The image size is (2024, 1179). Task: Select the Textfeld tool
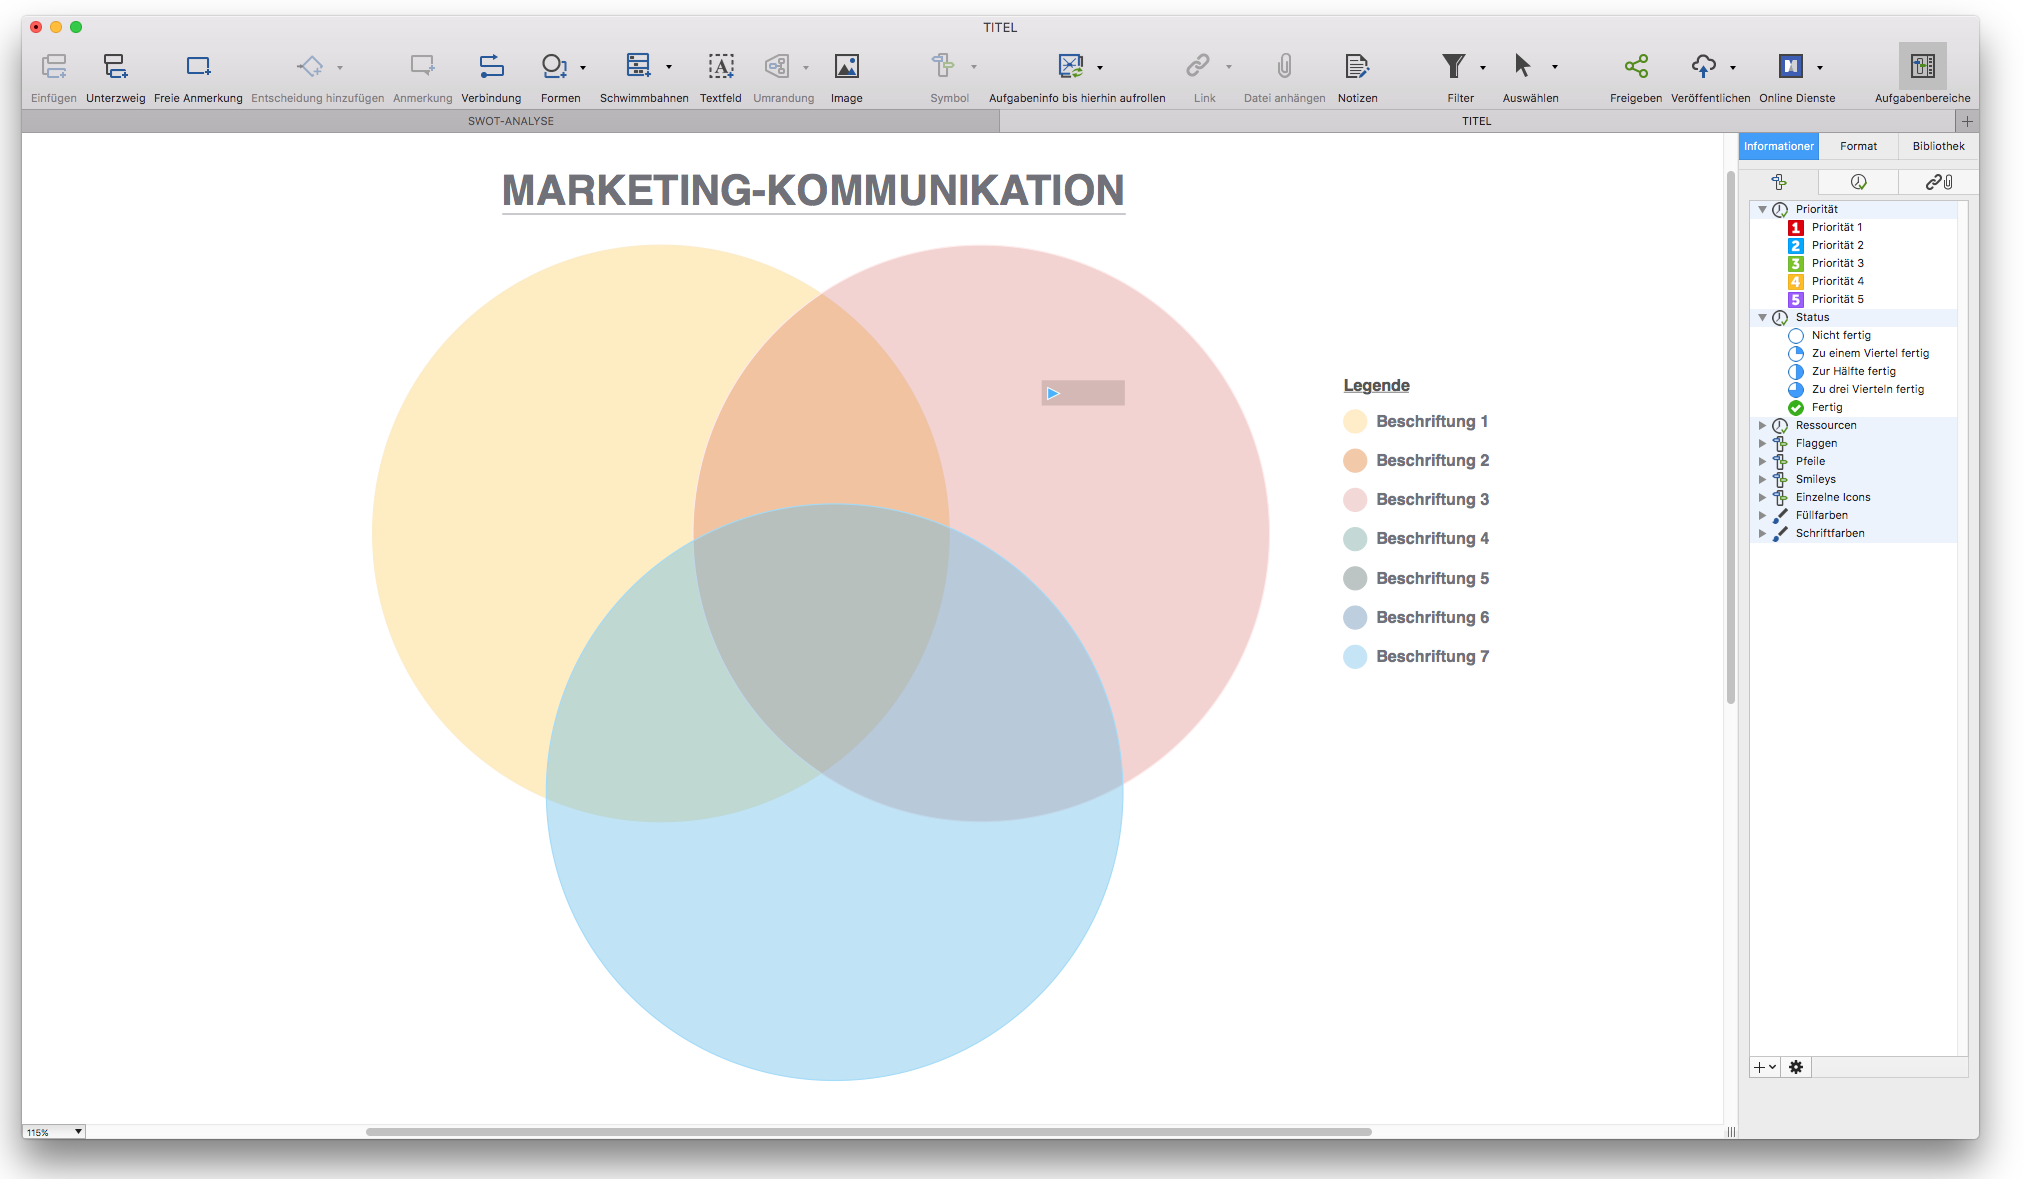tap(720, 66)
